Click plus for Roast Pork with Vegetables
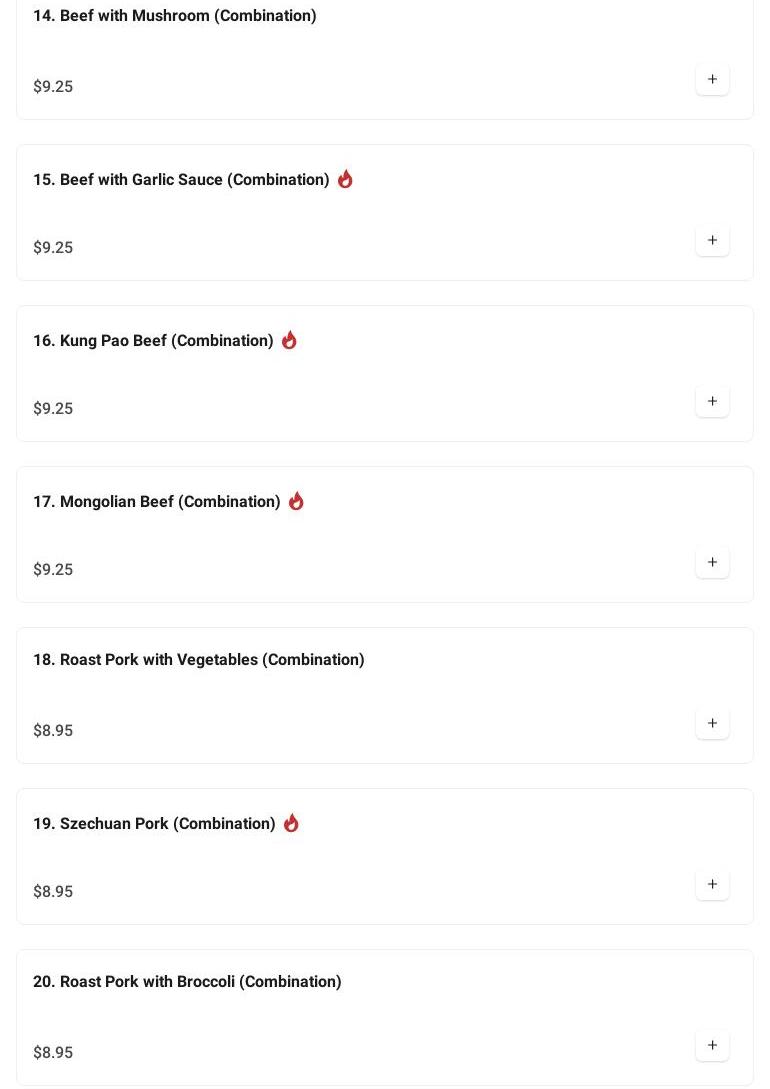 pos(712,724)
